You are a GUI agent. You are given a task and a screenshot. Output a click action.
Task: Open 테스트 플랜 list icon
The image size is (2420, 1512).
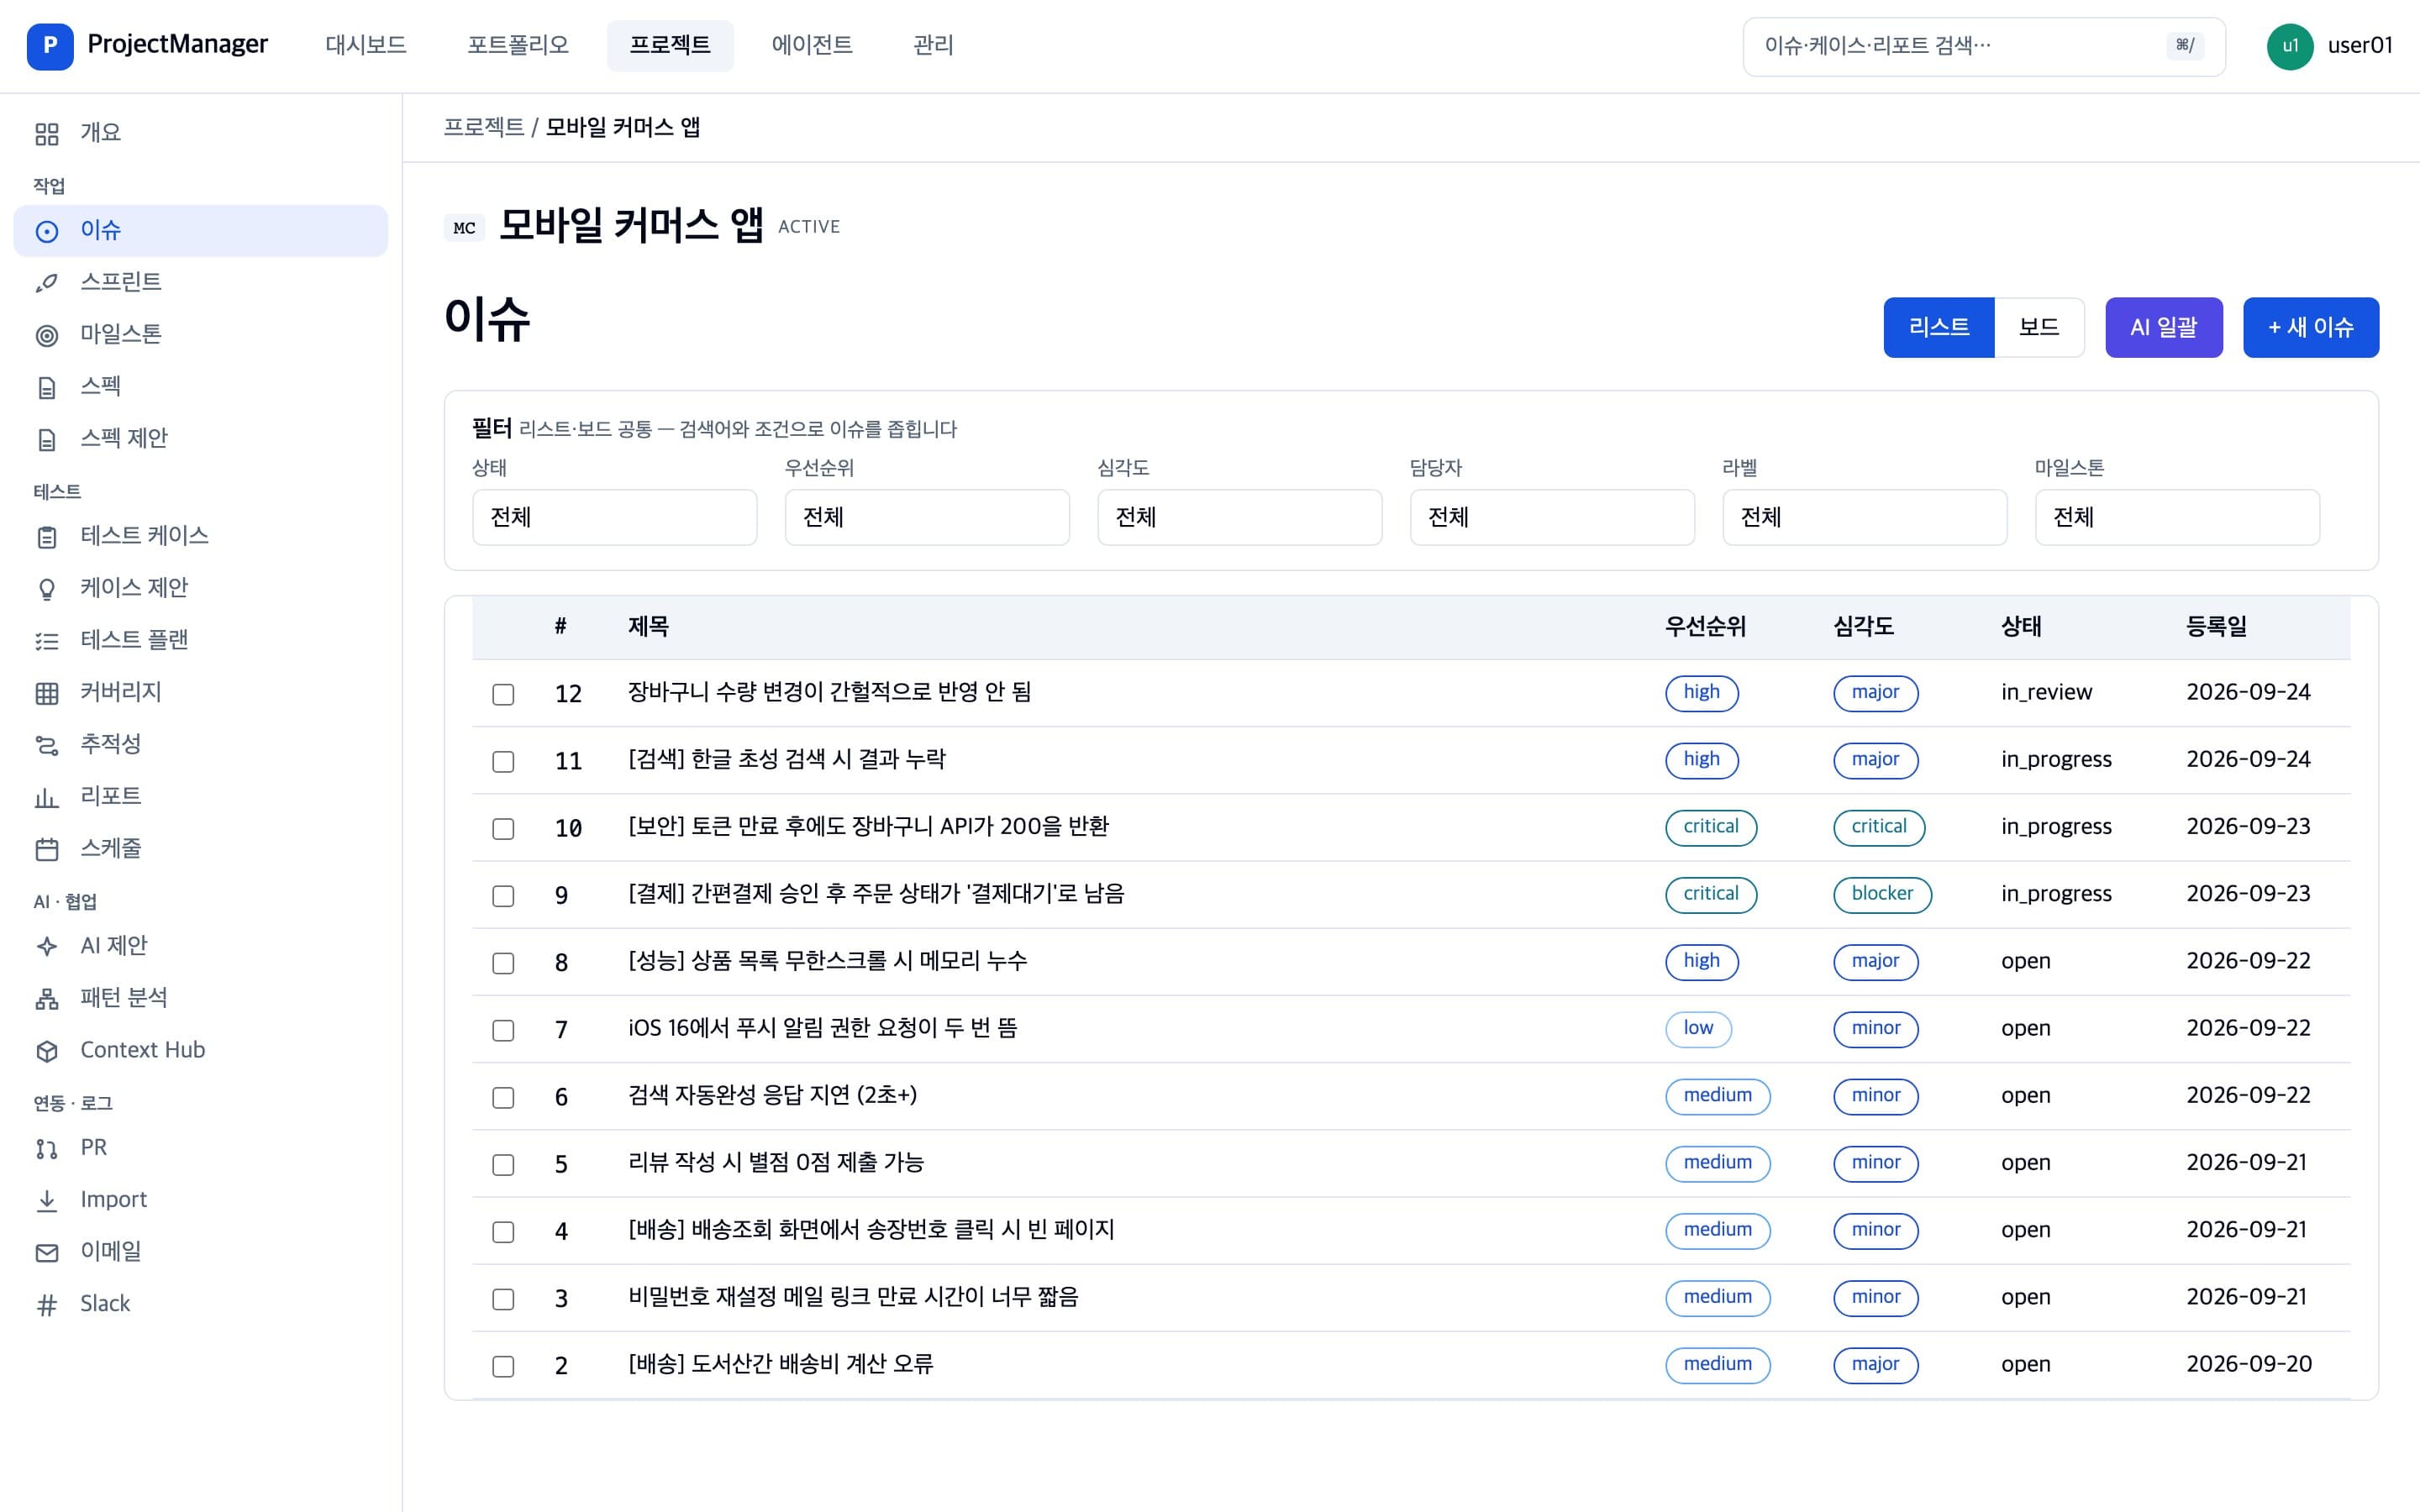coord(47,641)
